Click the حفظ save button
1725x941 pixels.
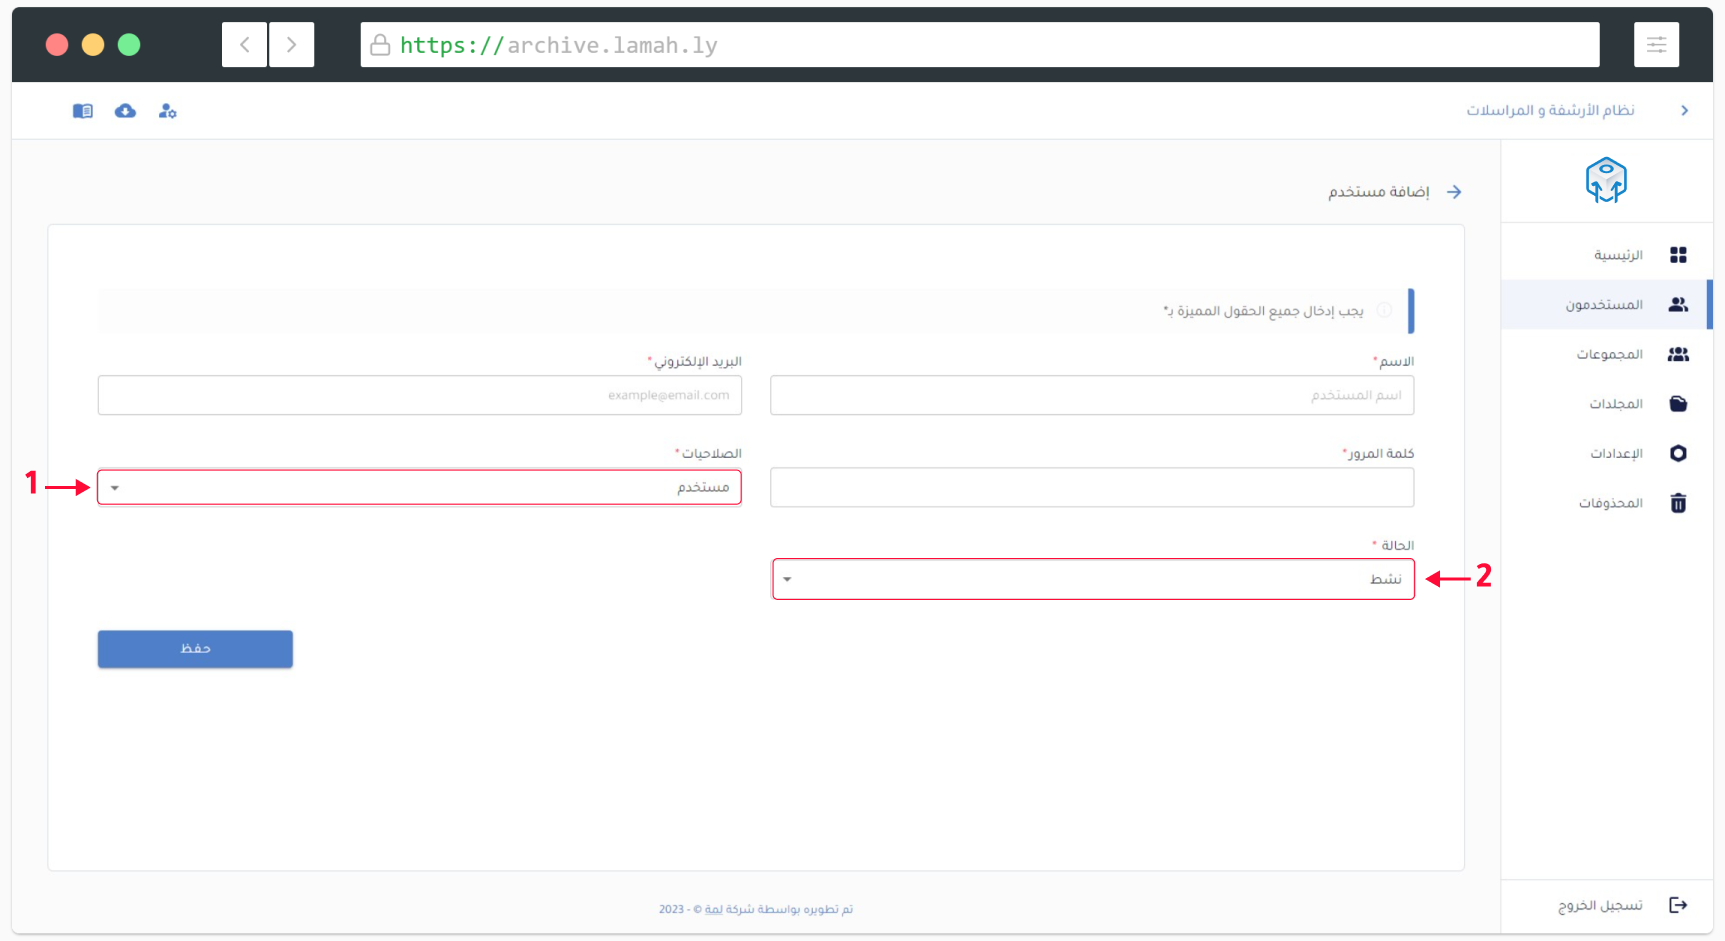(195, 649)
